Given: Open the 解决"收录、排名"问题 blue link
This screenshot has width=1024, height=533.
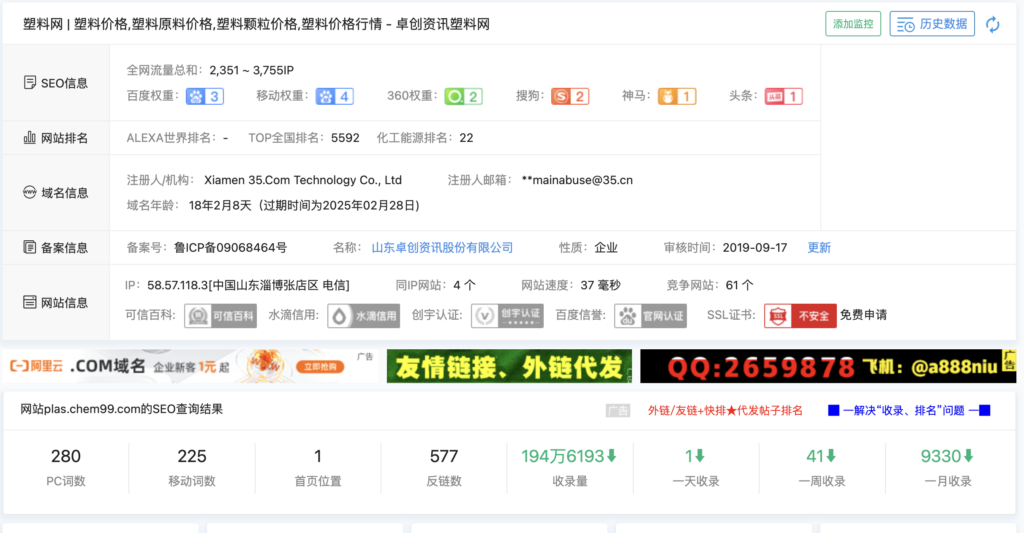Looking at the screenshot, I should [x=909, y=410].
